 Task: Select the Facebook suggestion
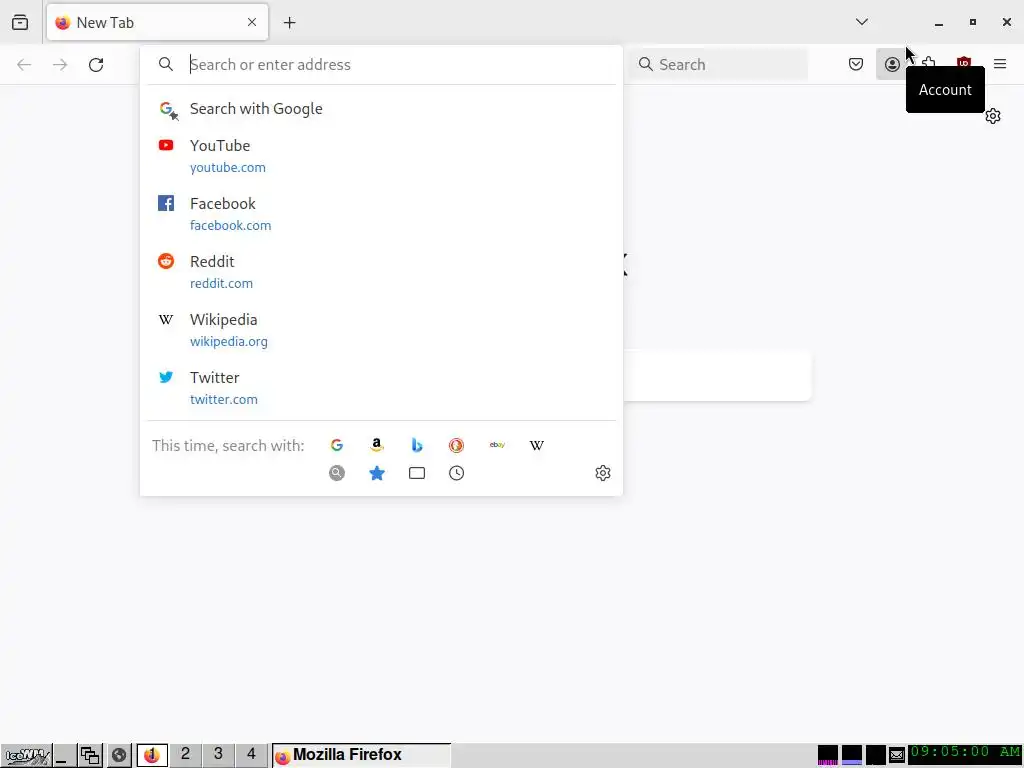pos(381,214)
